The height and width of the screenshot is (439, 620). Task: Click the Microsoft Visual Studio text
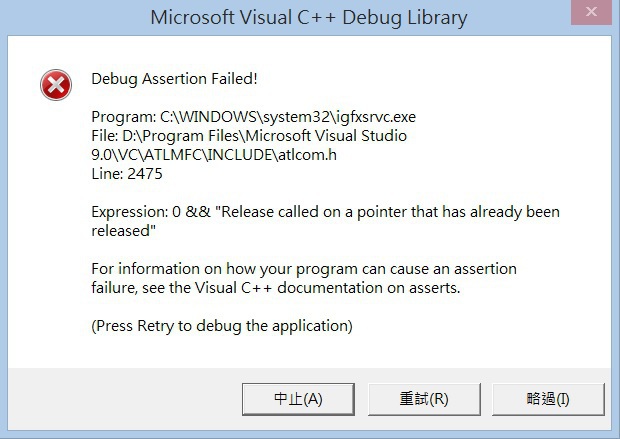(326, 136)
